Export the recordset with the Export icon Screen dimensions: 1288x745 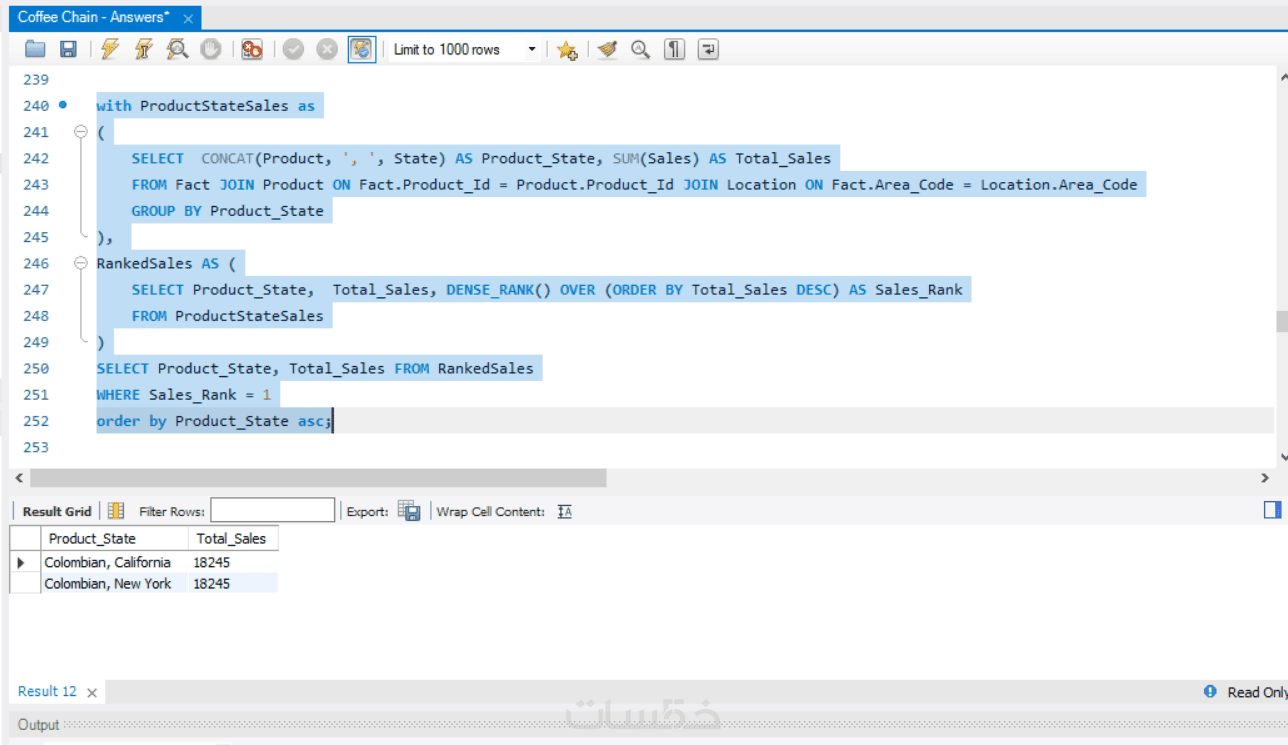click(409, 511)
